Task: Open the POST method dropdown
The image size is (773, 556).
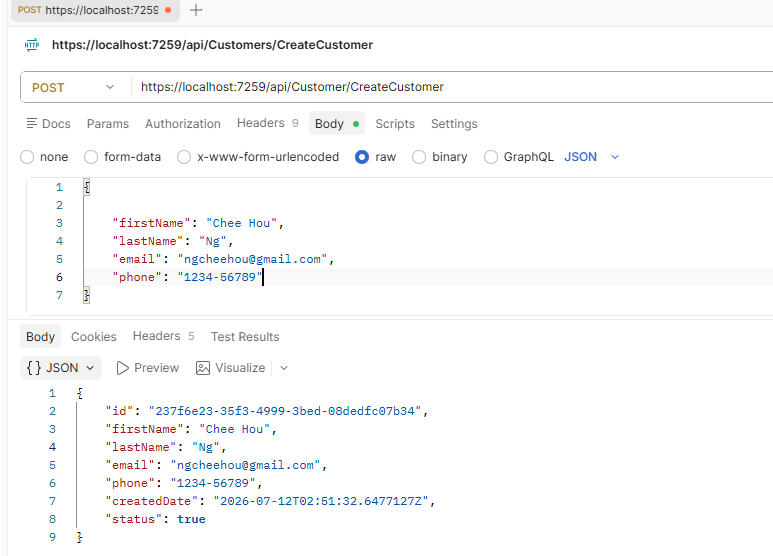Action: click(74, 87)
